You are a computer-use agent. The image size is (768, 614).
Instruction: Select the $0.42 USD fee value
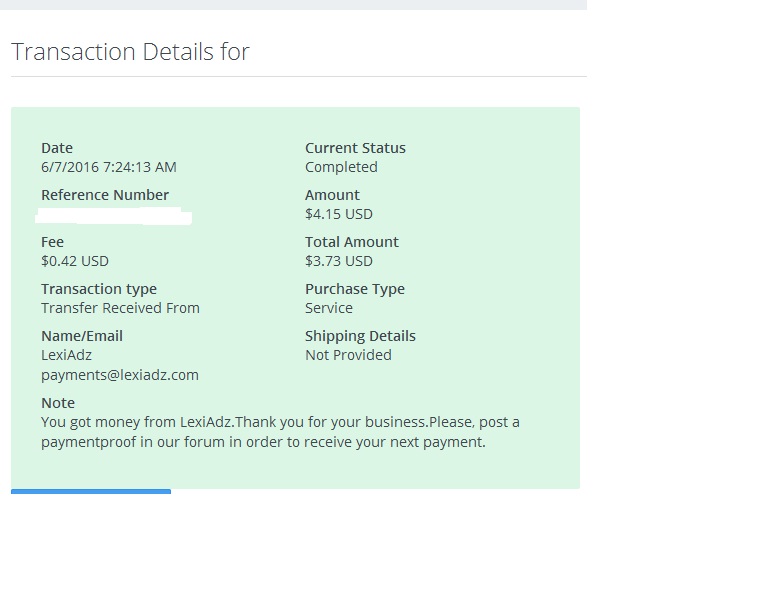[75, 261]
